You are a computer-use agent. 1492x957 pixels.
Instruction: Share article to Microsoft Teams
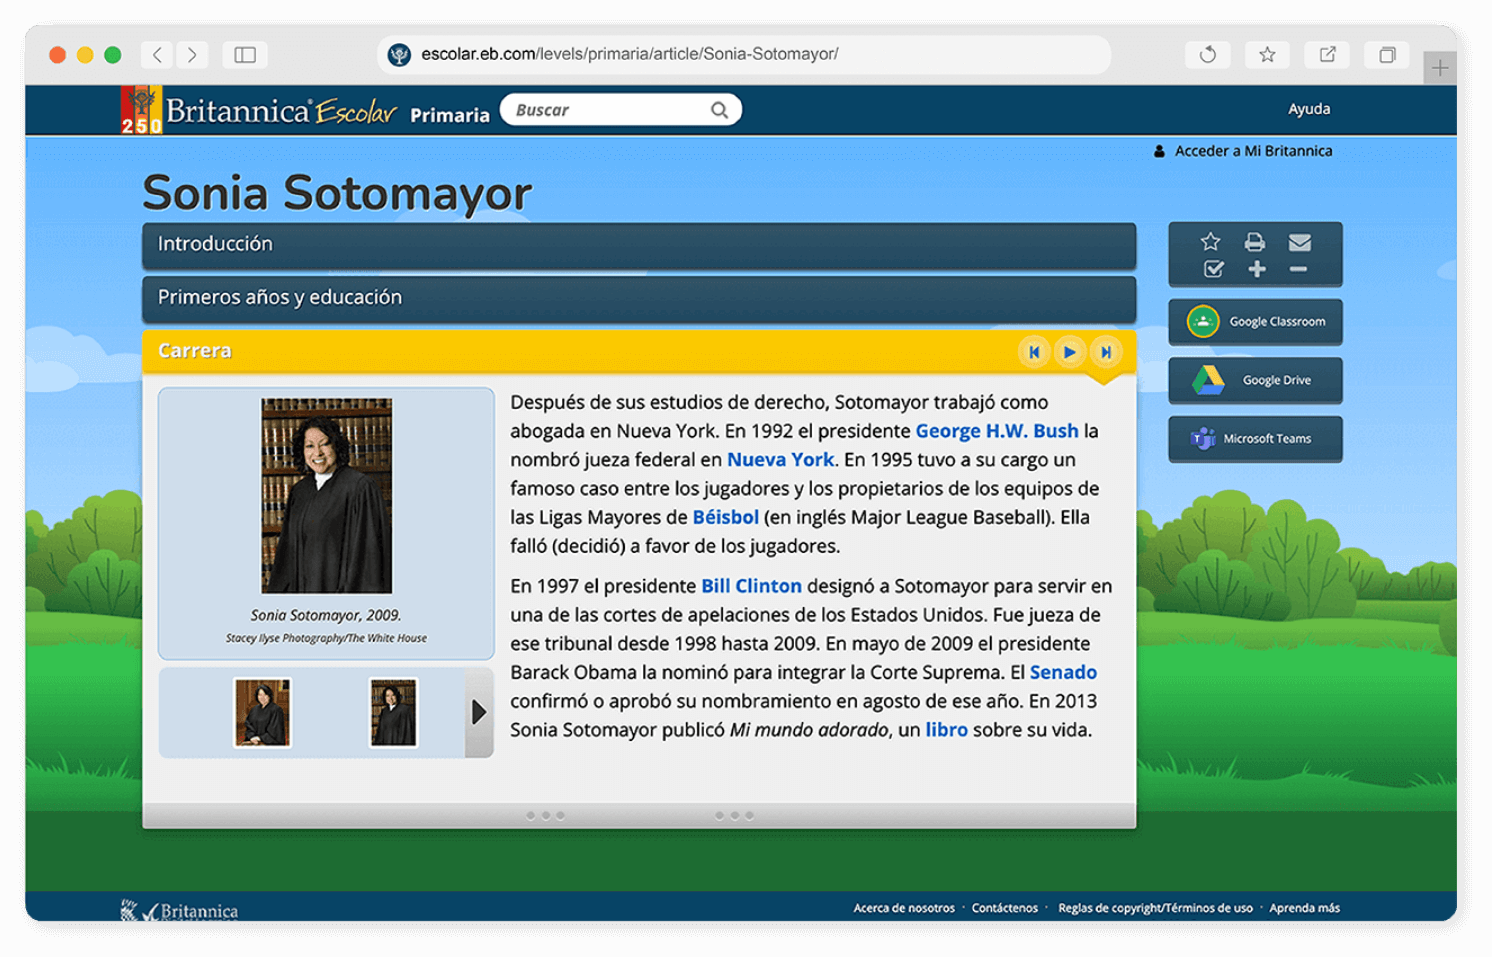(1255, 438)
